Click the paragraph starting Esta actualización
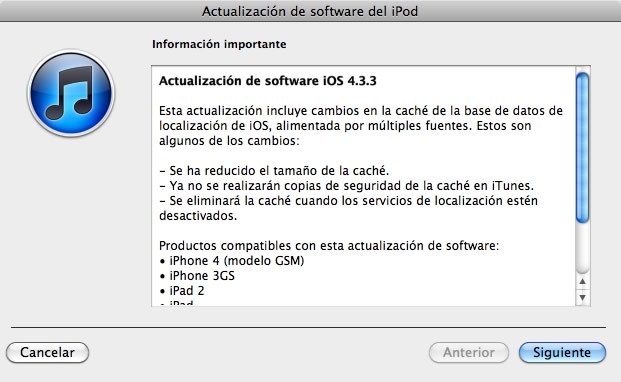 361,125
